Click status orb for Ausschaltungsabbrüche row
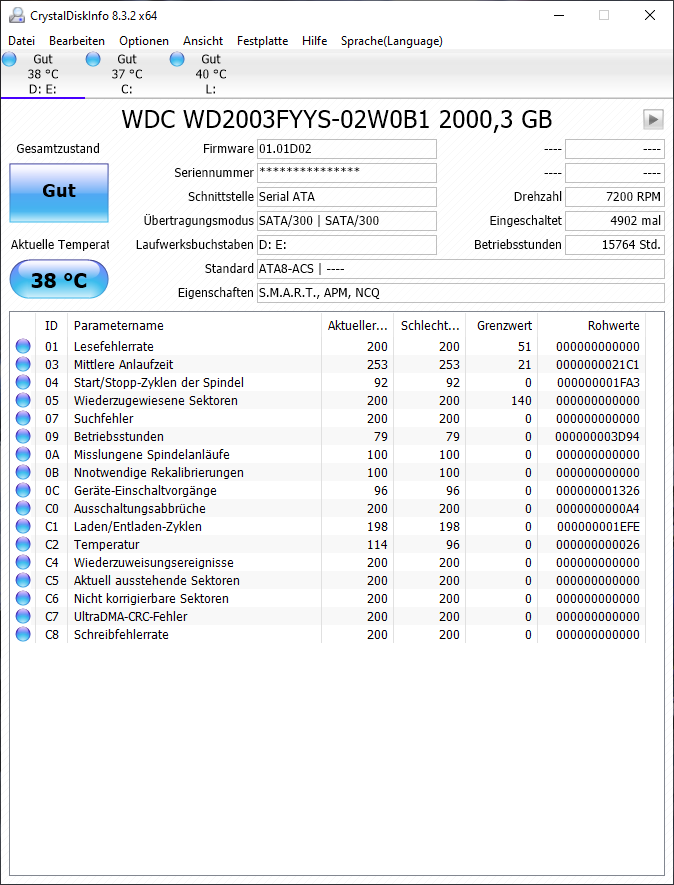Image resolution: width=674 pixels, height=885 pixels. point(23,509)
